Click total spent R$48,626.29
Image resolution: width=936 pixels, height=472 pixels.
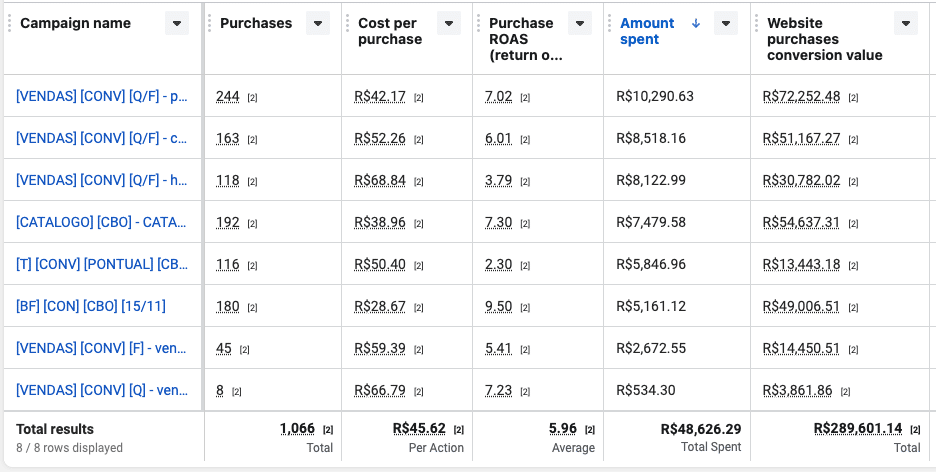[701, 429]
